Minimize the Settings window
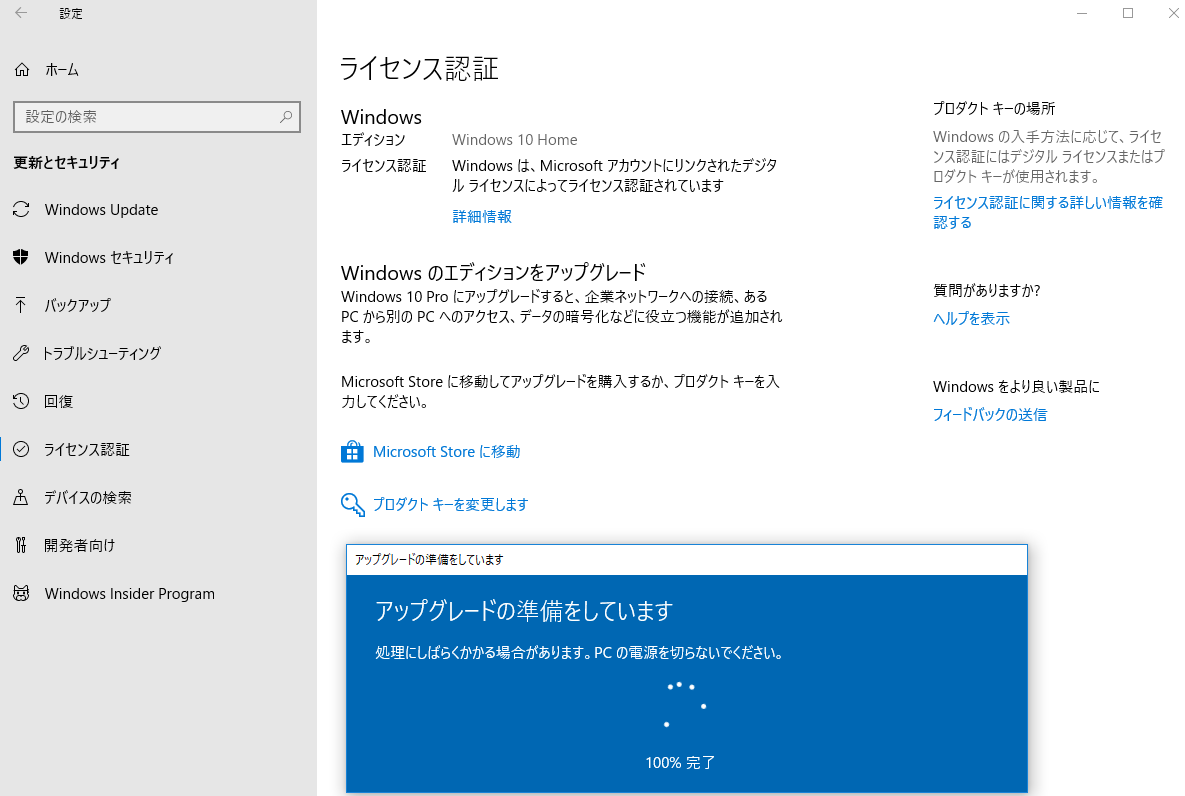The image size is (1185, 796). click(x=1082, y=13)
